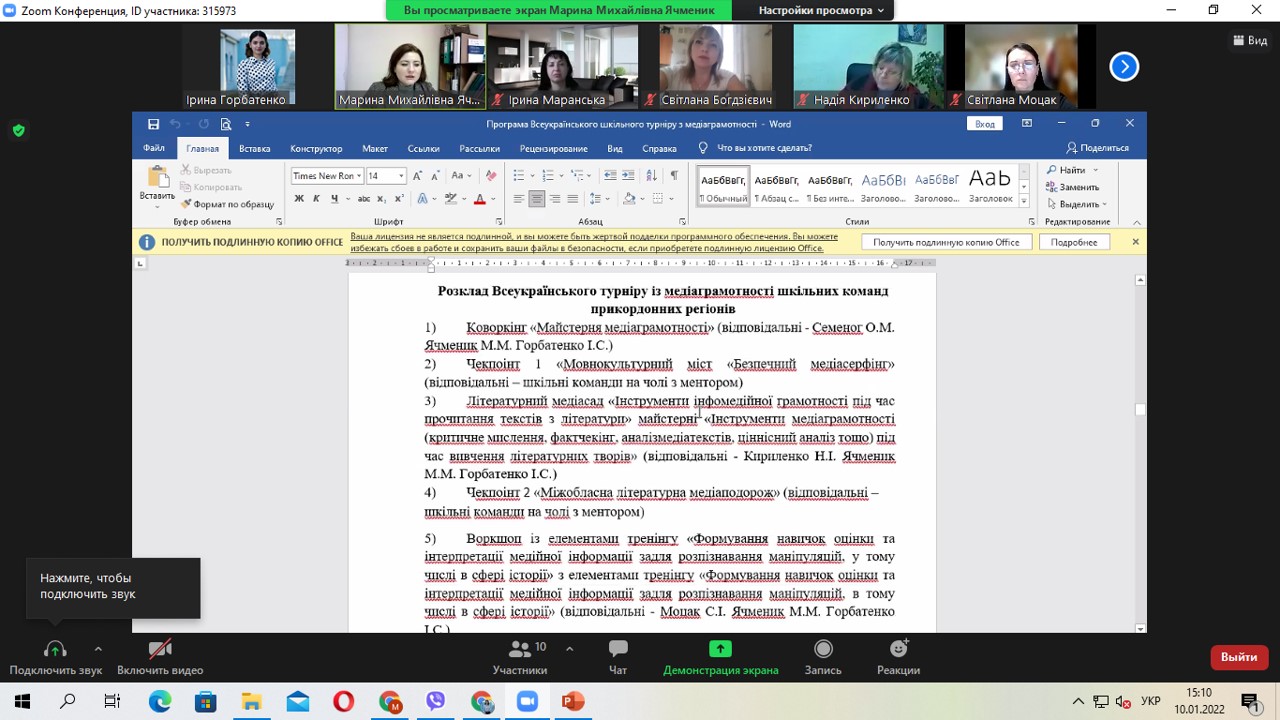The image size is (1280, 720).
Task: Open the font name dropdown Times New Roman
Action: pos(327,176)
